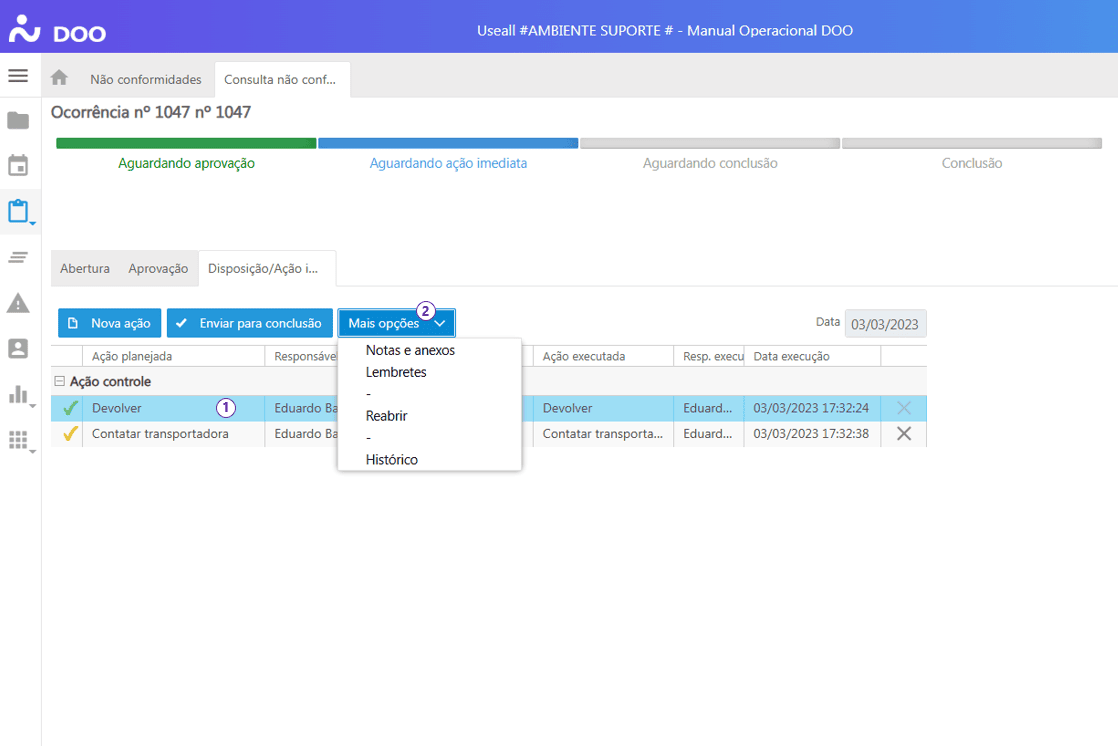Open the bar chart reports icon
The width and height of the screenshot is (1118, 746).
coord(18,394)
